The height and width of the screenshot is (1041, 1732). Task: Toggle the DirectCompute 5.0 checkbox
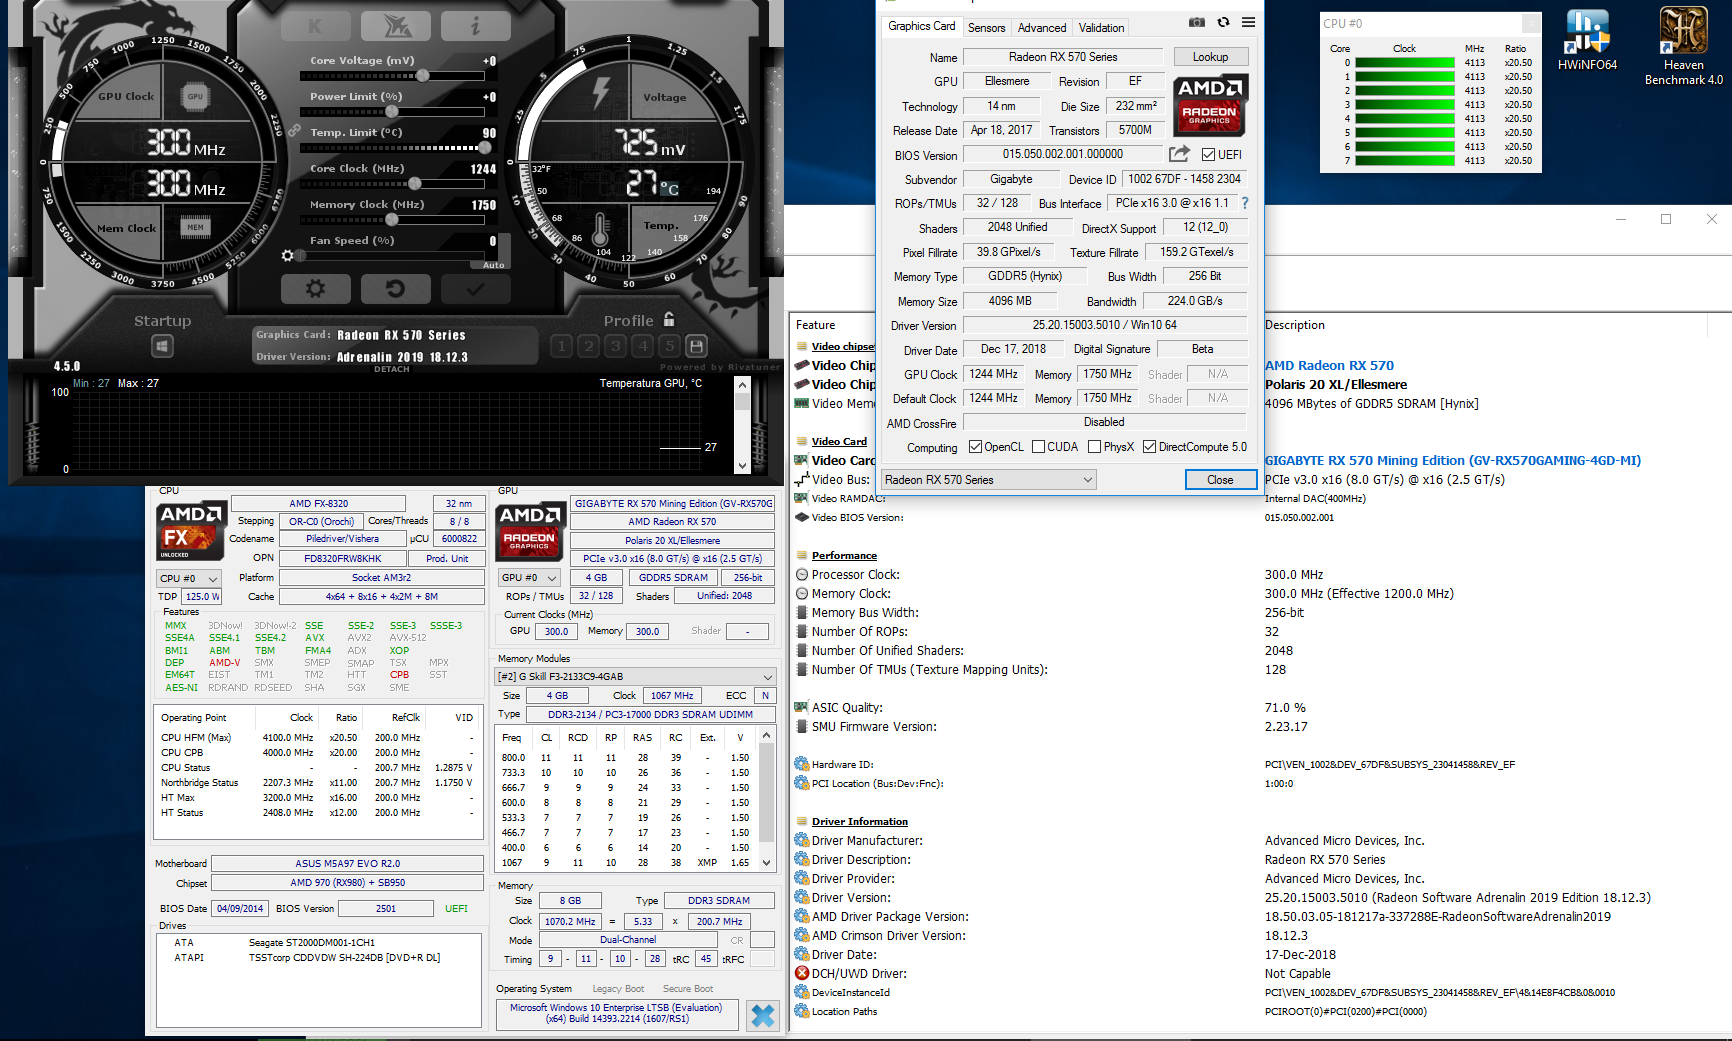pos(1150,447)
